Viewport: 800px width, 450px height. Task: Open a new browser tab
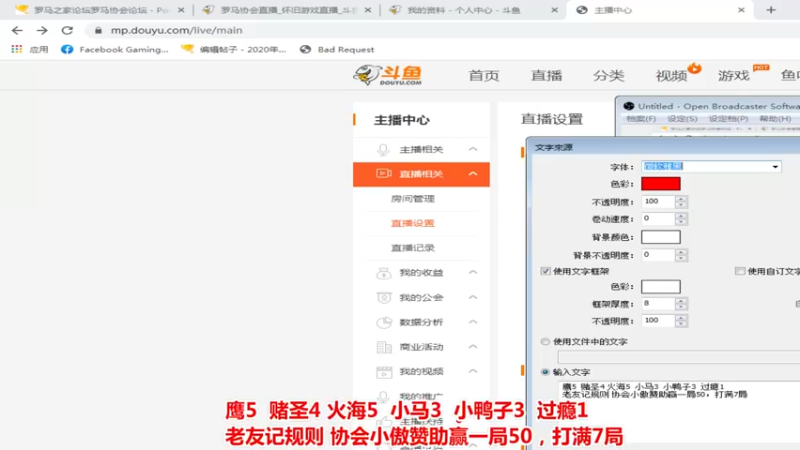tap(771, 10)
